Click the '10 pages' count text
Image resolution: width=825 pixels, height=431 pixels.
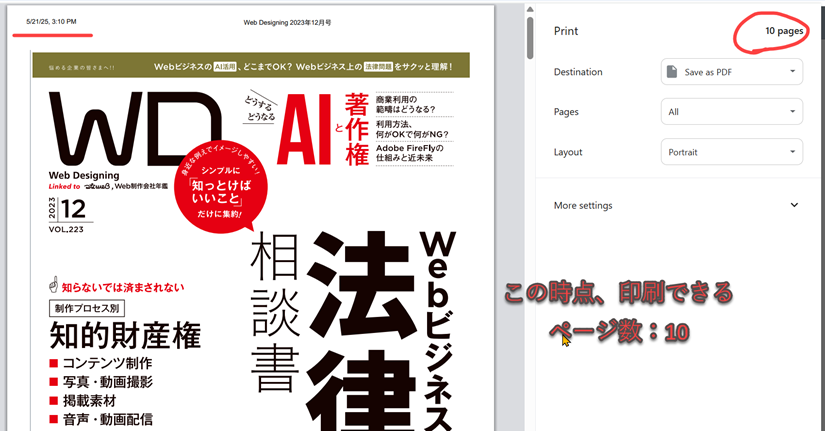click(784, 31)
